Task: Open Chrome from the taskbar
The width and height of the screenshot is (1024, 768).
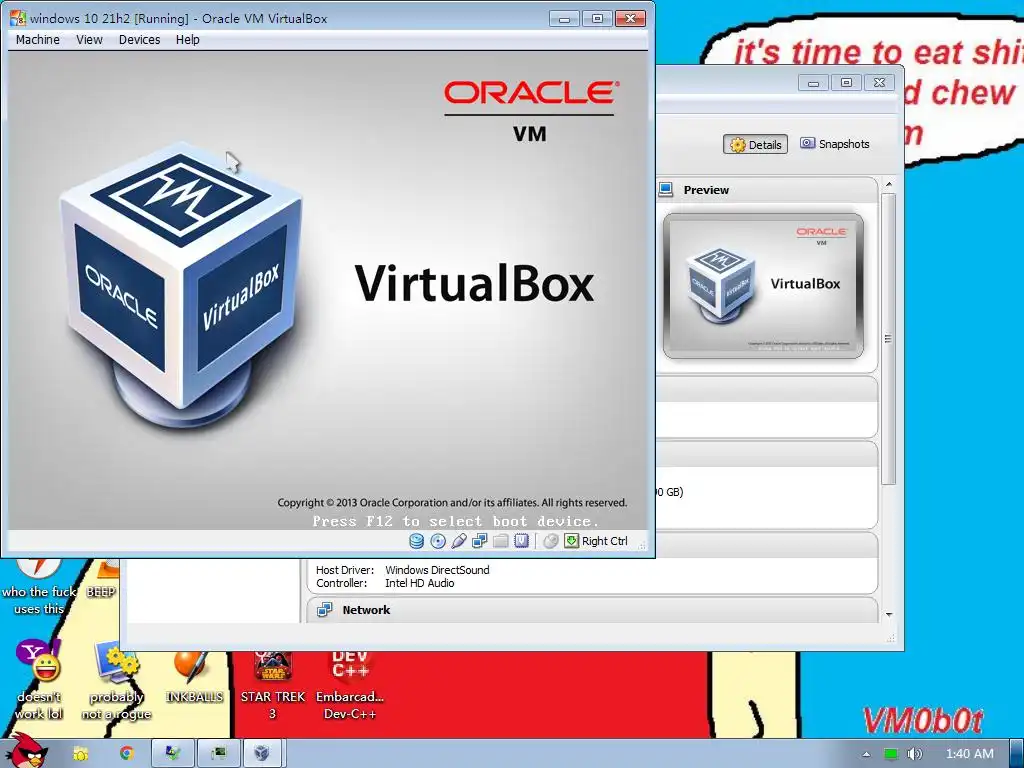Action: (127, 754)
